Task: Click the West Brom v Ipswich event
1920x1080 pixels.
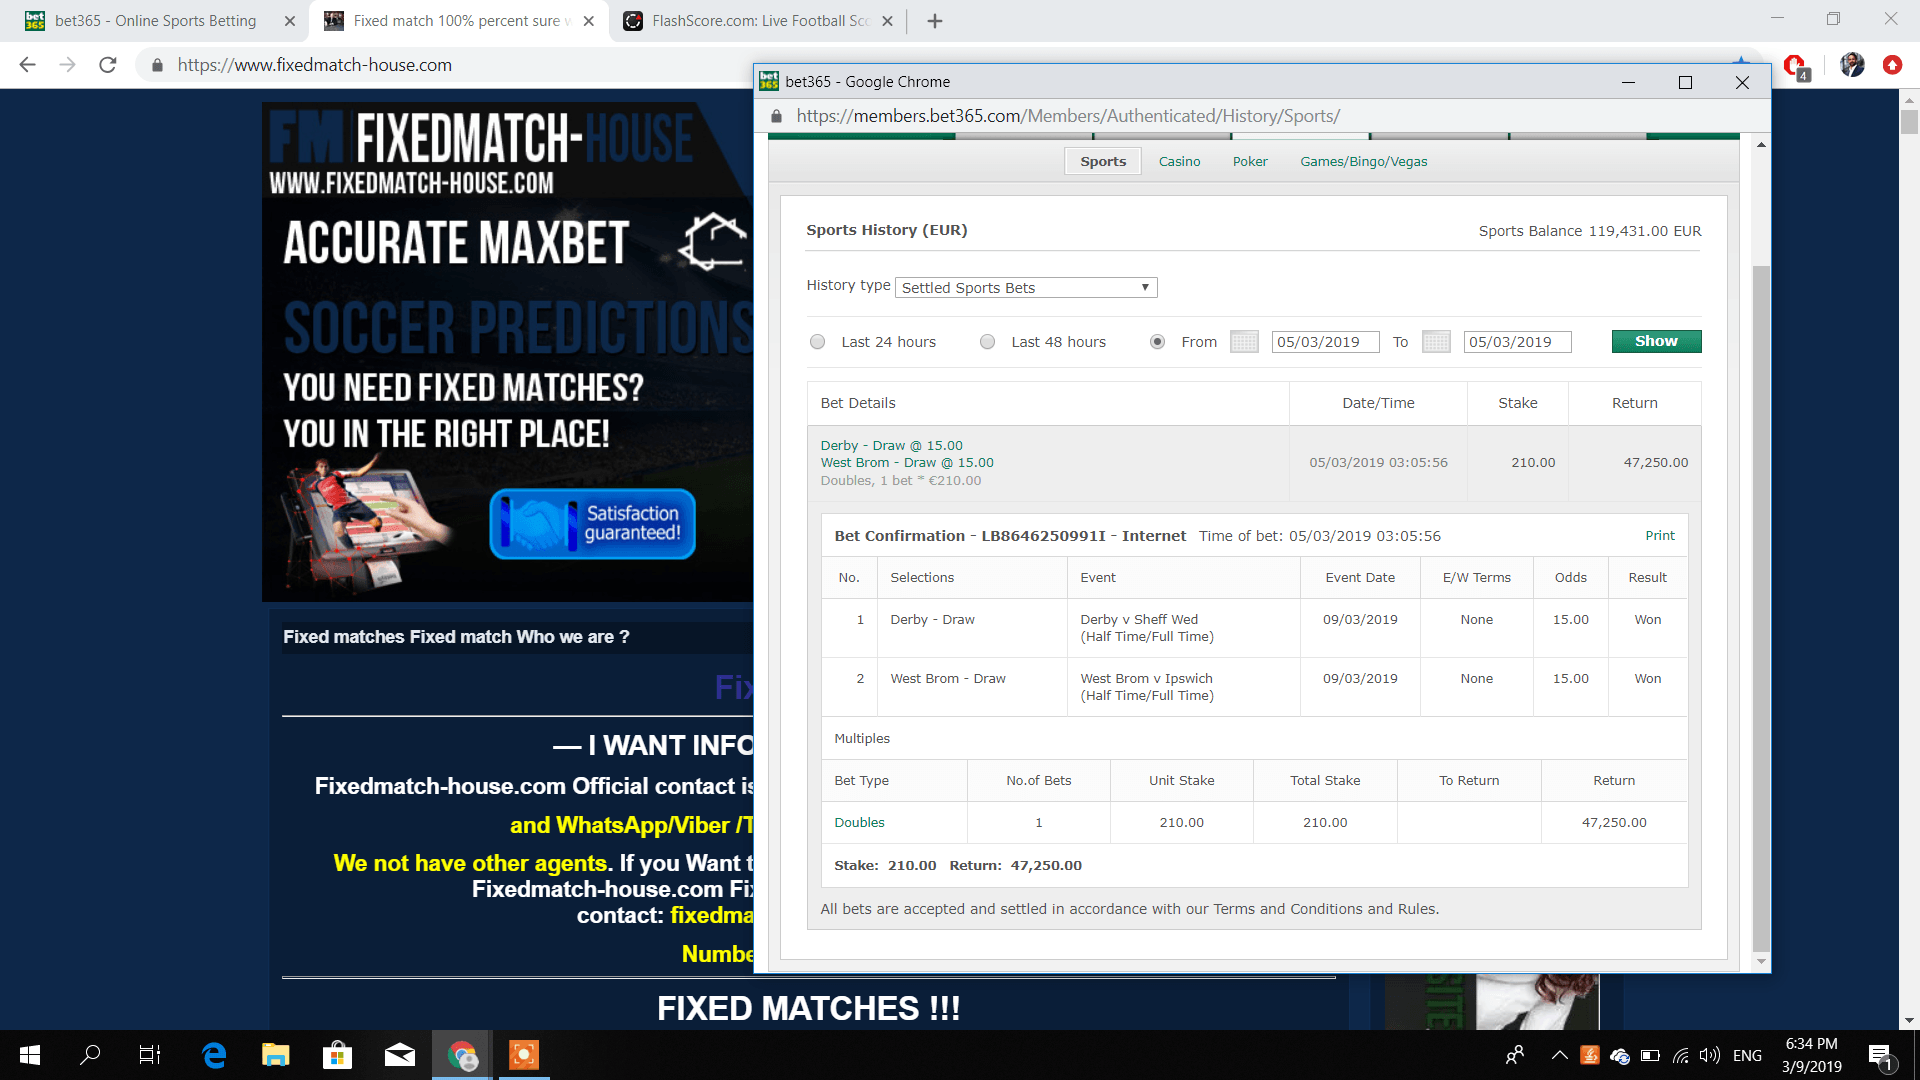Action: coord(1146,687)
